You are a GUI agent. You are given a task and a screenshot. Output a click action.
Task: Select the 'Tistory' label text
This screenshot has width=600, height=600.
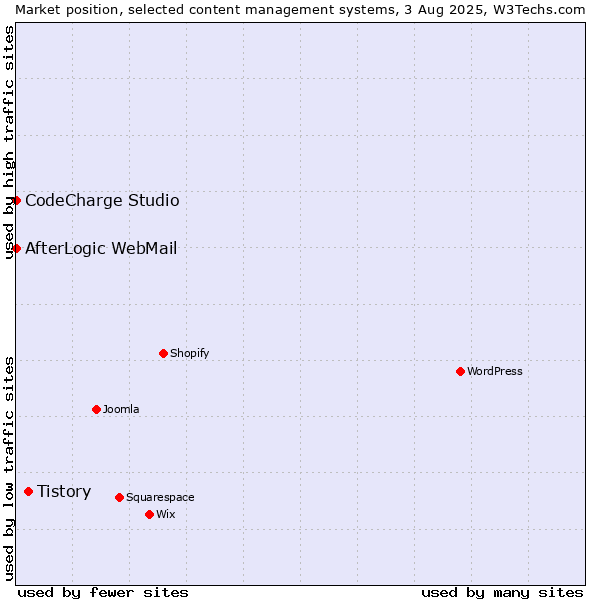click(x=64, y=492)
